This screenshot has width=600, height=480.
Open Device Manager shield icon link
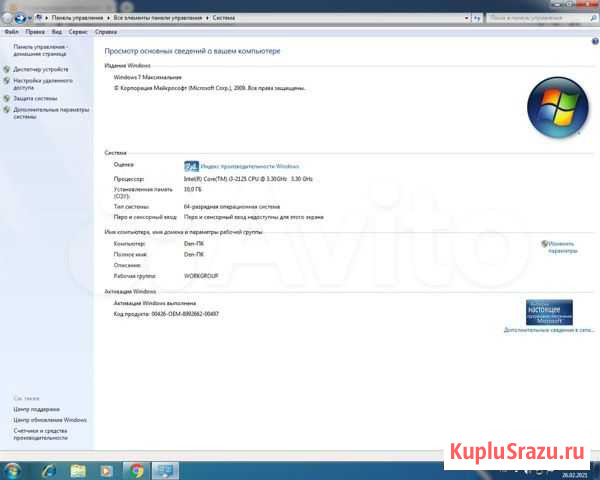coord(7,69)
